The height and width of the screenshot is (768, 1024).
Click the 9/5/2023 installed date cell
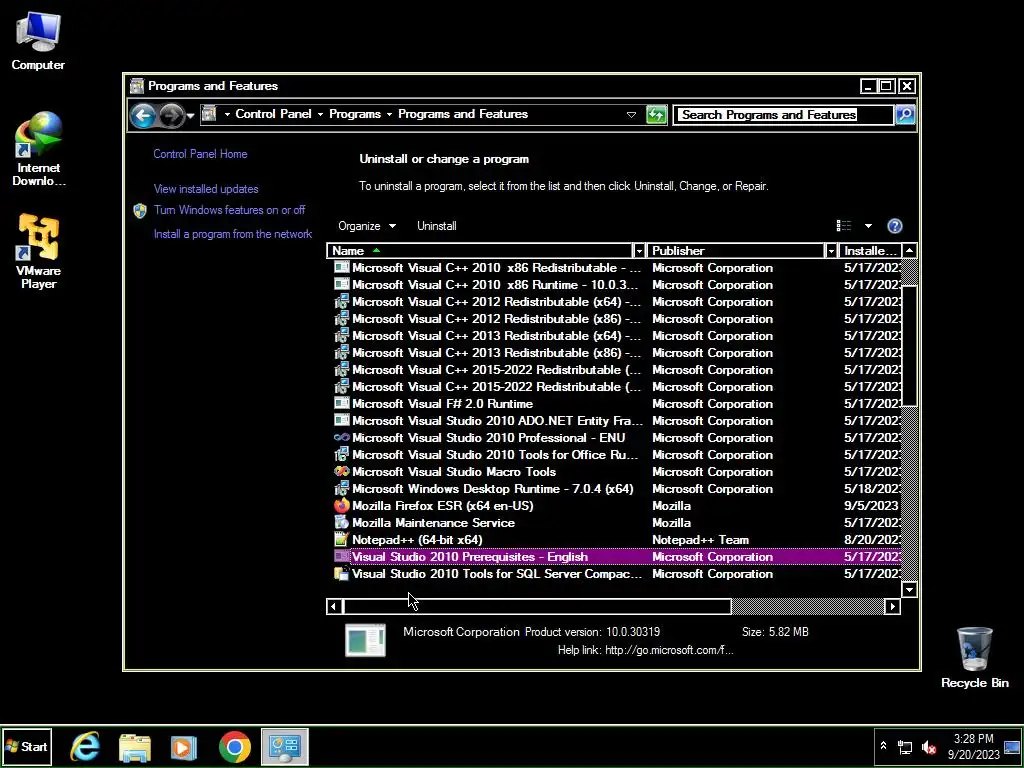871,505
